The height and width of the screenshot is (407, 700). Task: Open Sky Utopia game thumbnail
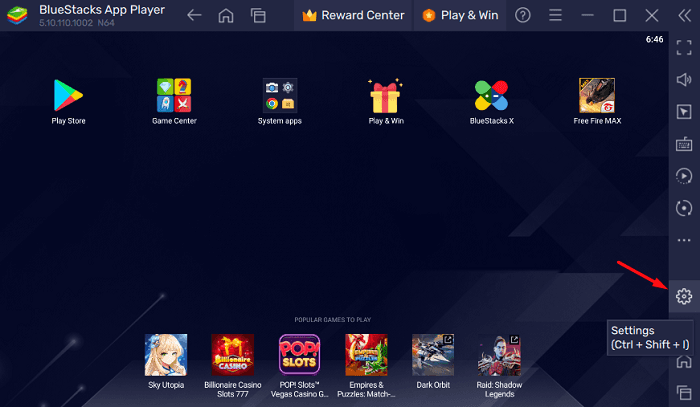[166, 355]
